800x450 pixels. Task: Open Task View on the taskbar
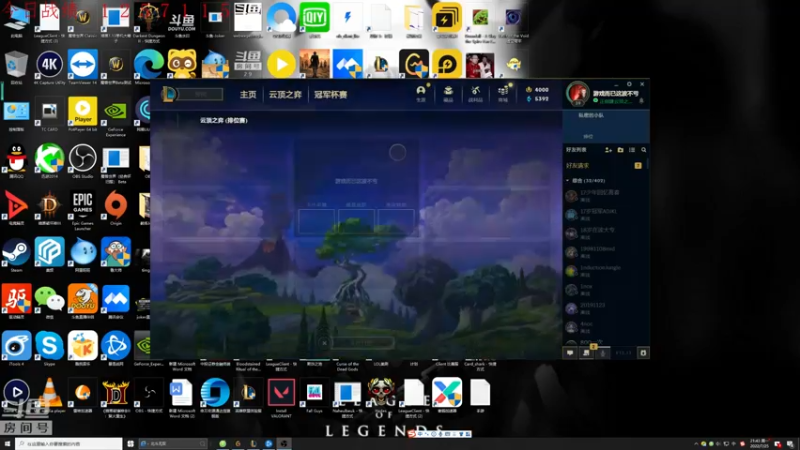click(x=131, y=444)
